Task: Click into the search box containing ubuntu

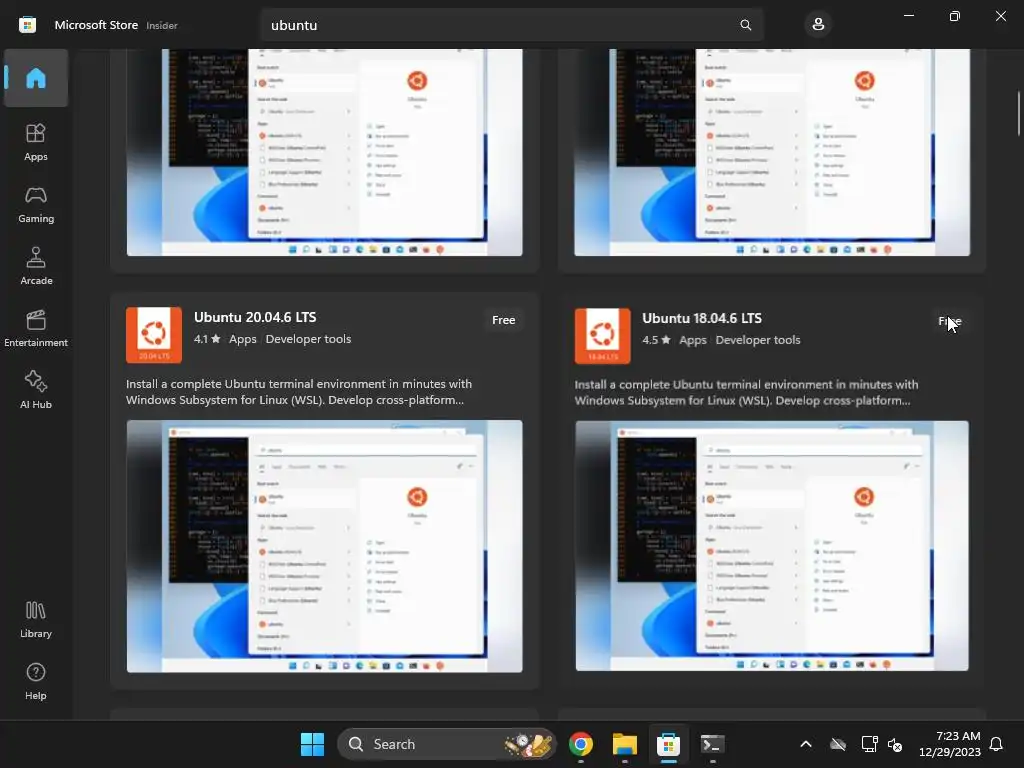Action: coord(511,25)
